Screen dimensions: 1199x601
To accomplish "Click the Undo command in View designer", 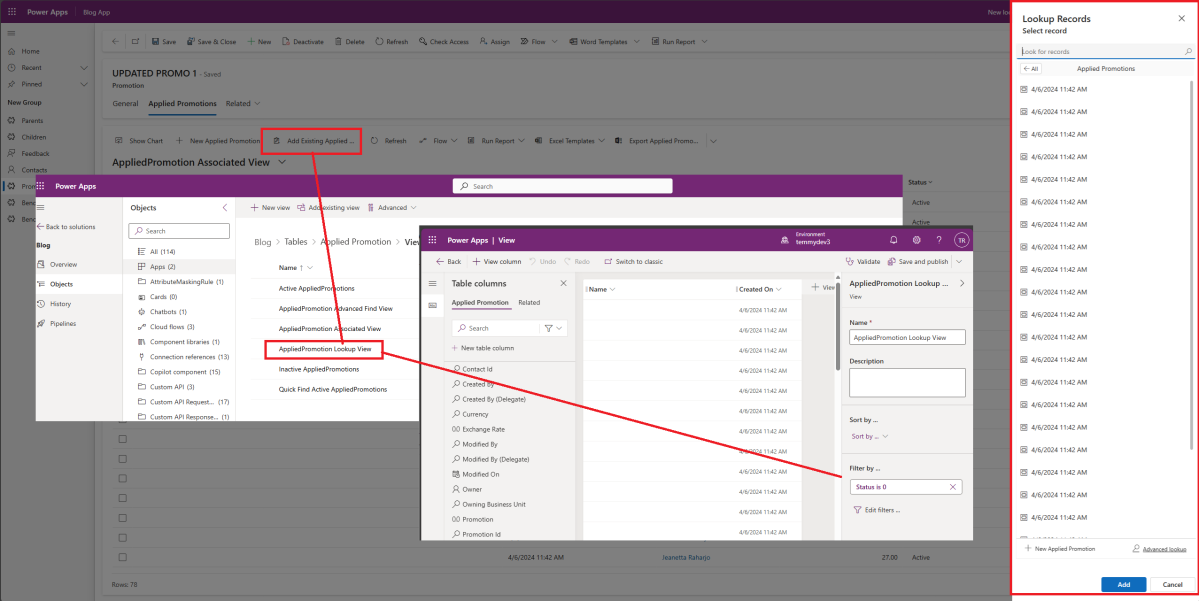I will tap(542, 262).
